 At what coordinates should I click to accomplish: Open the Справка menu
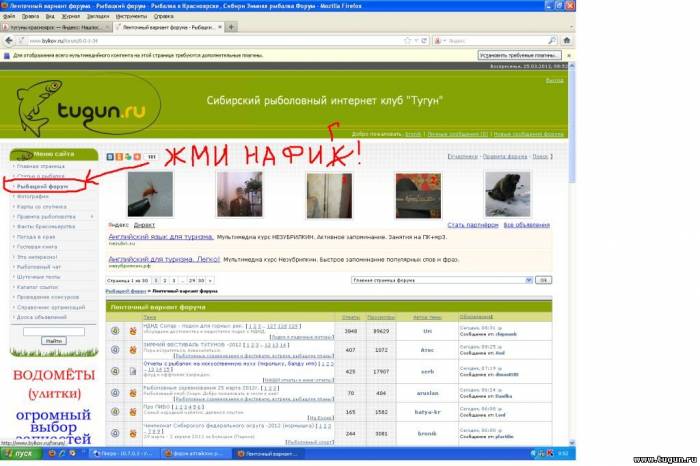click(x=163, y=16)
